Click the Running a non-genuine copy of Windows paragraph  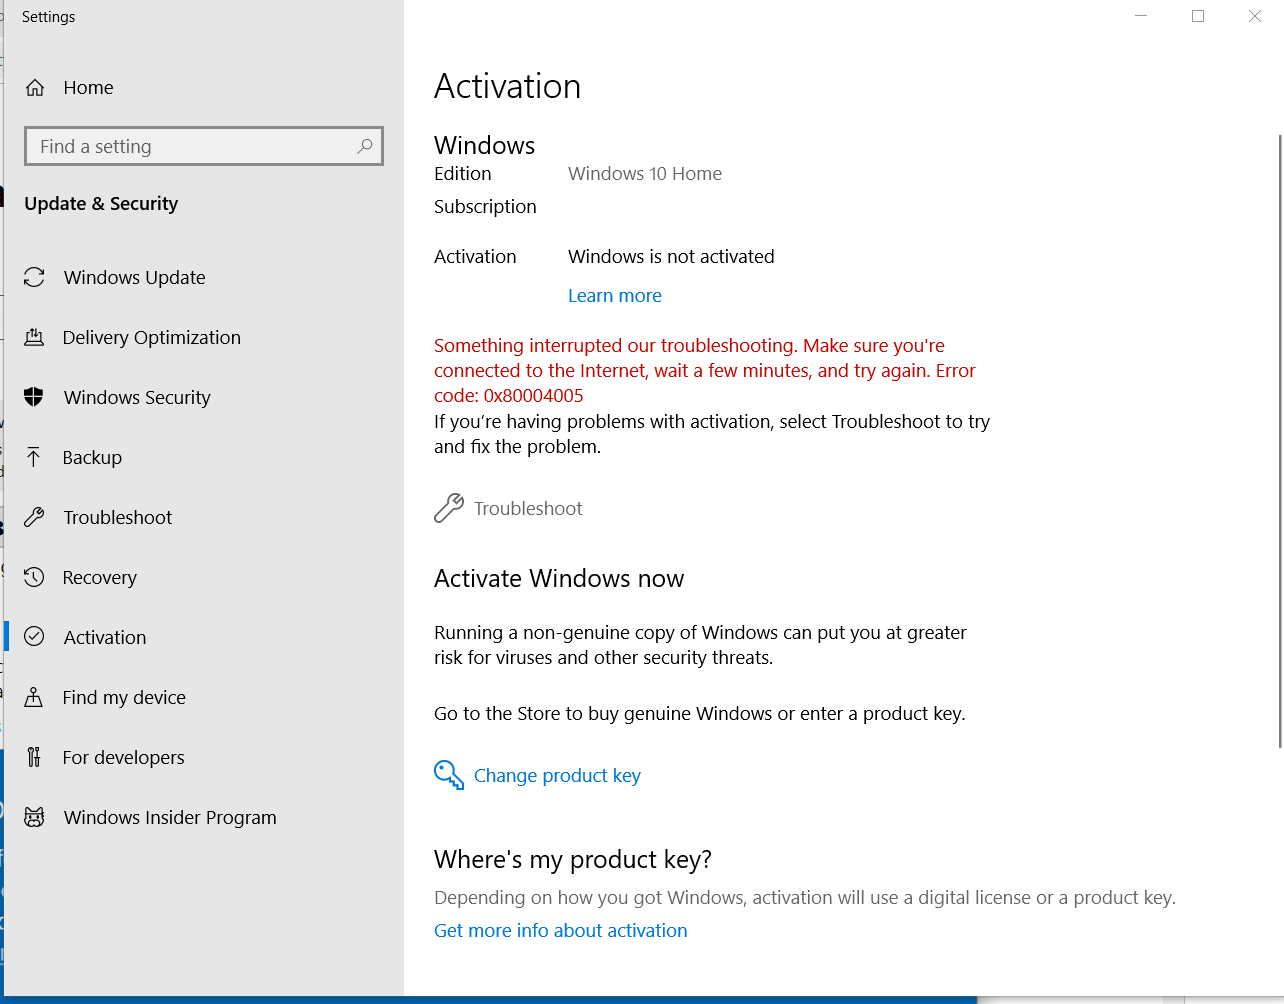point(700,645)
